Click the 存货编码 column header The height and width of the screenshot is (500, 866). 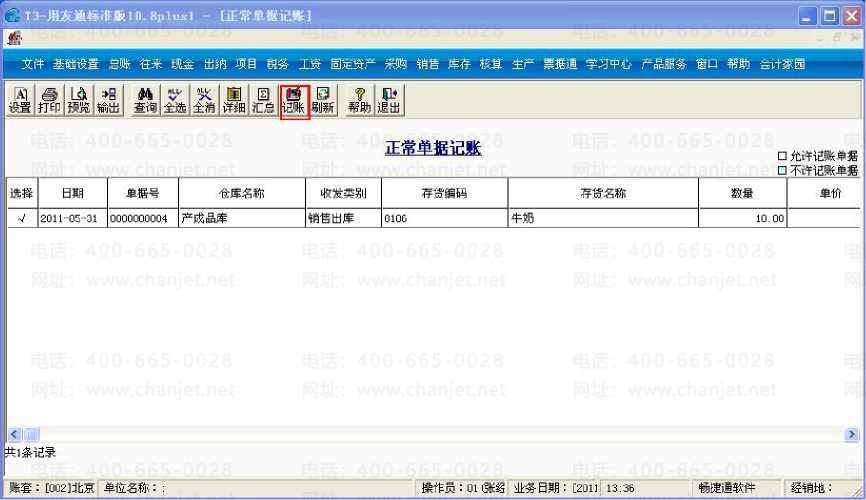pos(444,193)
